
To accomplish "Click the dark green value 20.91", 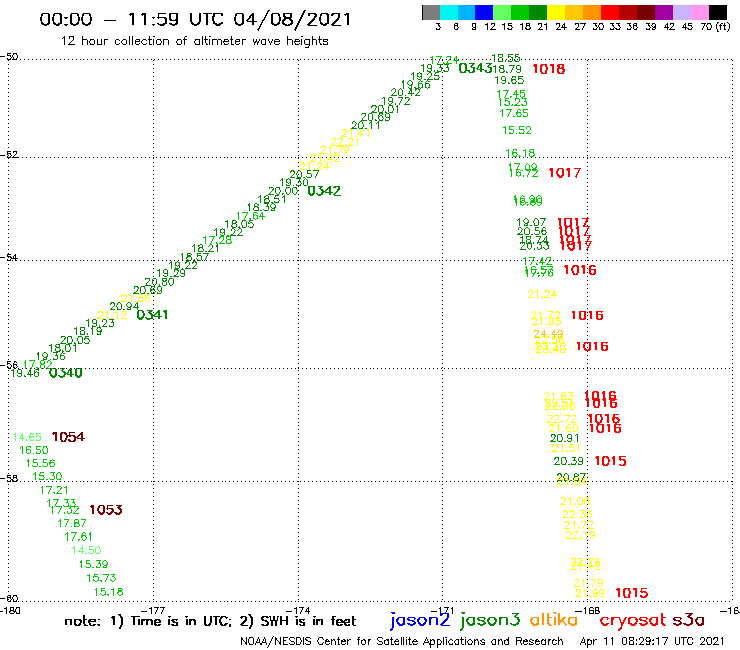I will point(564,438).
